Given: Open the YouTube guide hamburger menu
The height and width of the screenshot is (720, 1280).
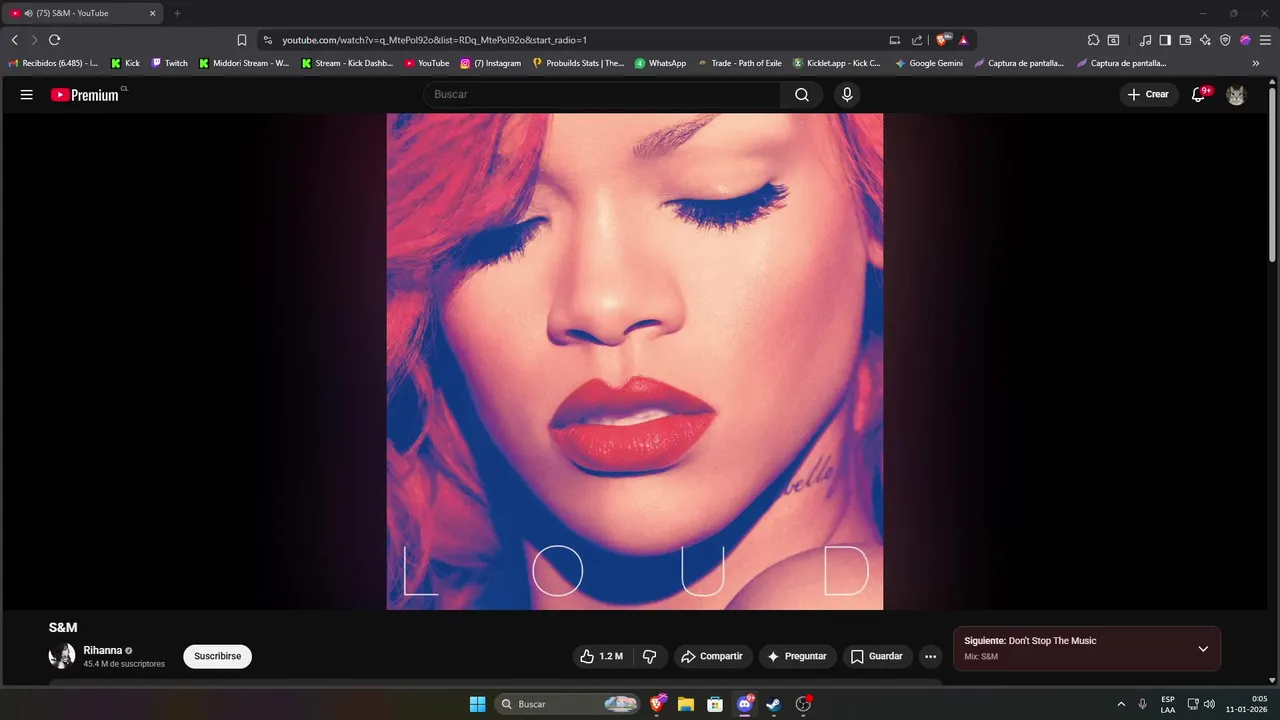Looking at the screenshot, I should (27, 95).
